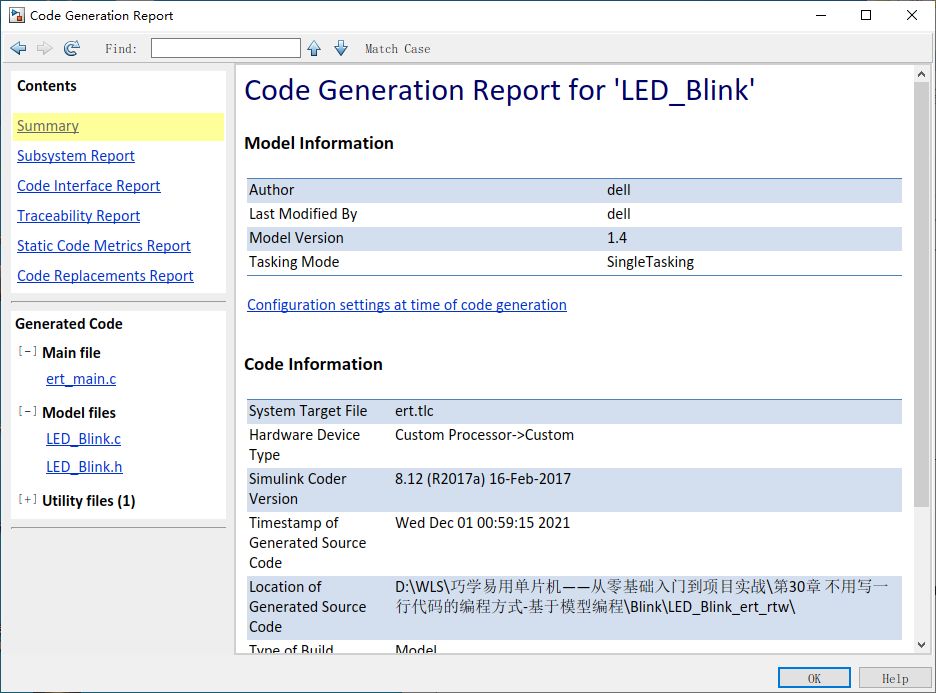Open the Code Interface Report
936x693 pixels.
point(88,186)
